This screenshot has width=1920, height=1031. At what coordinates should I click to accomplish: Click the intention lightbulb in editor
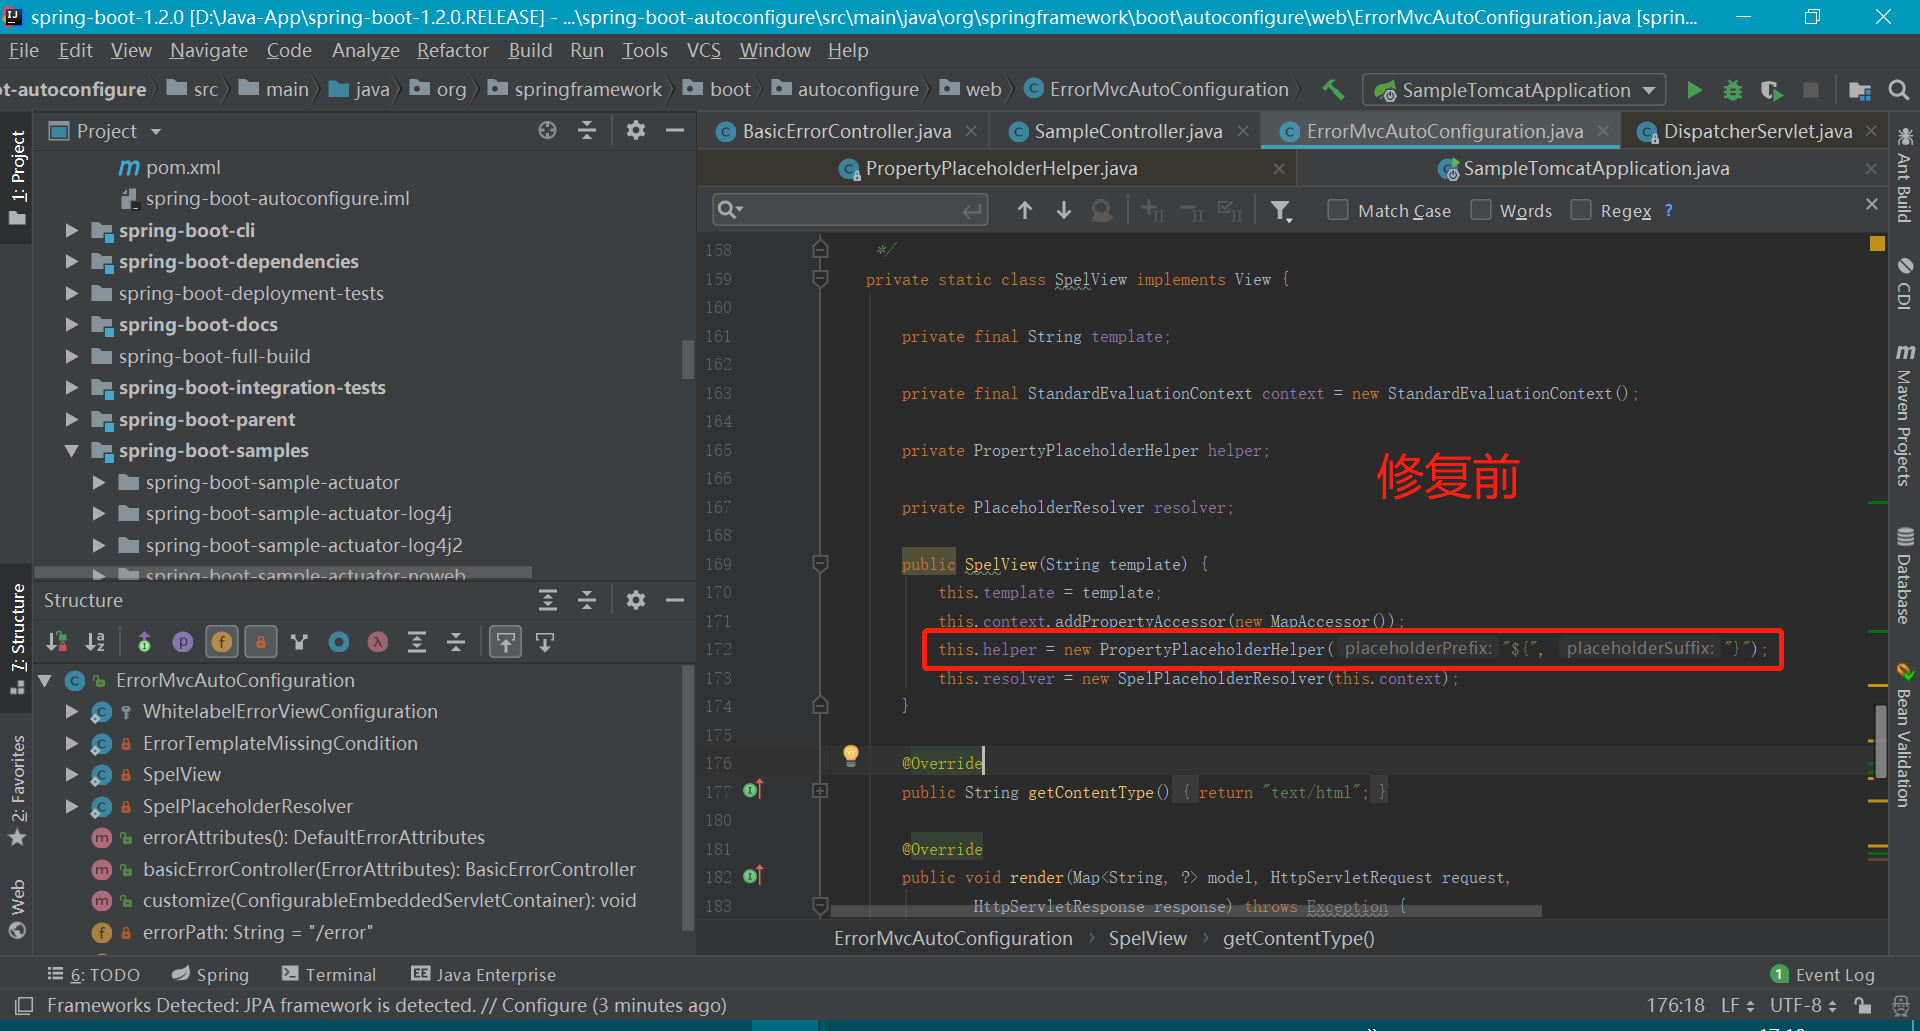click(850, 755)
